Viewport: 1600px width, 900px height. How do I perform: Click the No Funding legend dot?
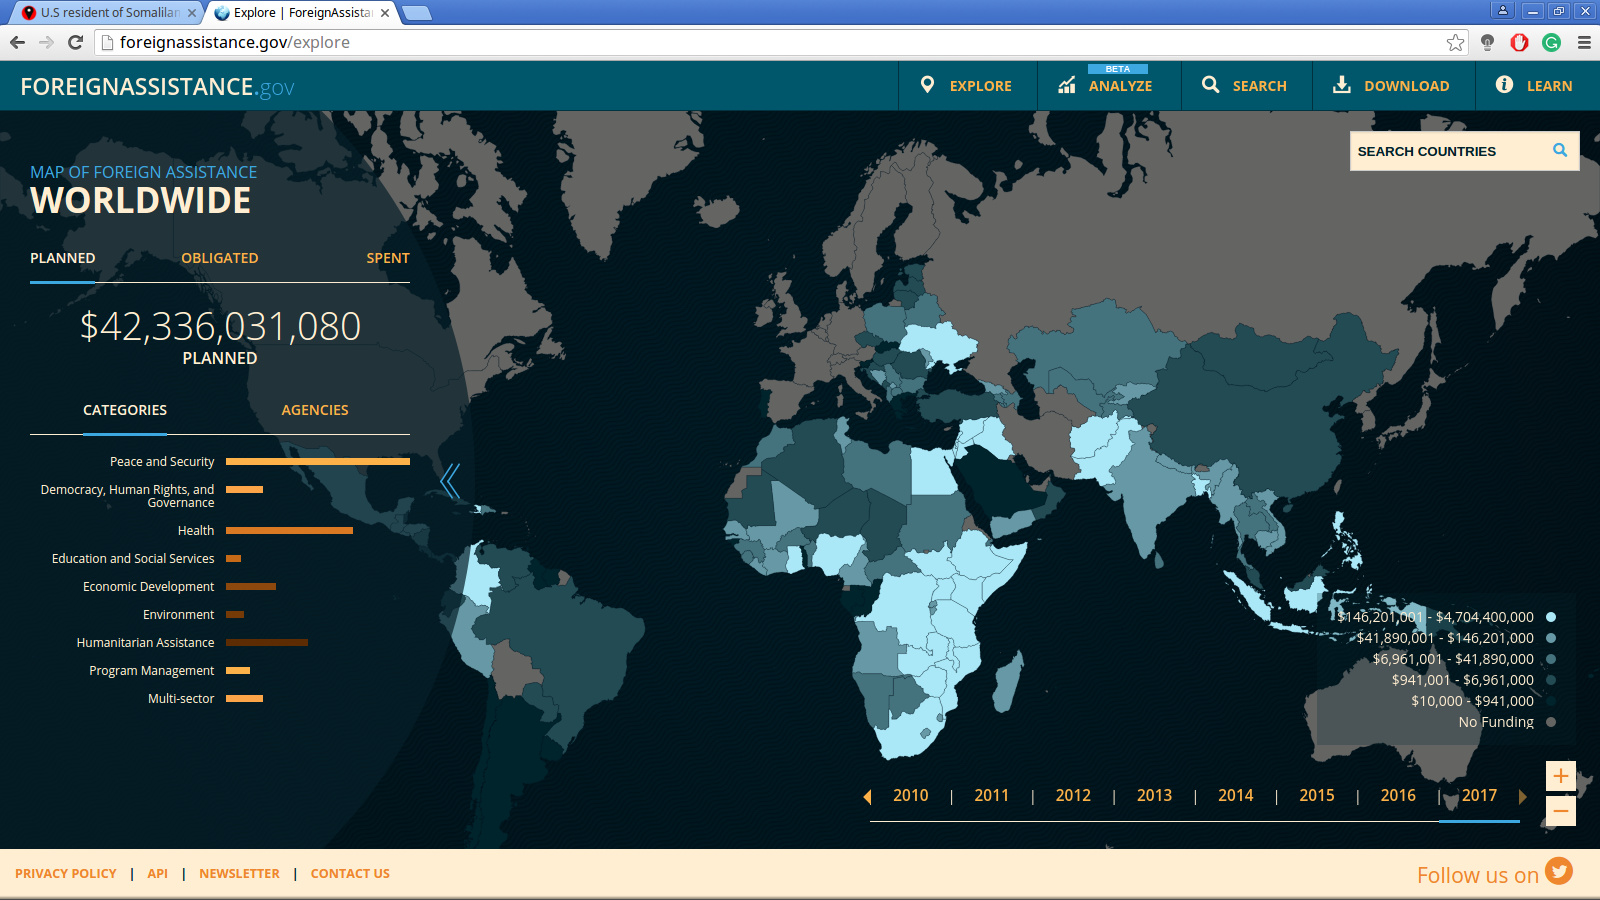[x=1551, y=722]
